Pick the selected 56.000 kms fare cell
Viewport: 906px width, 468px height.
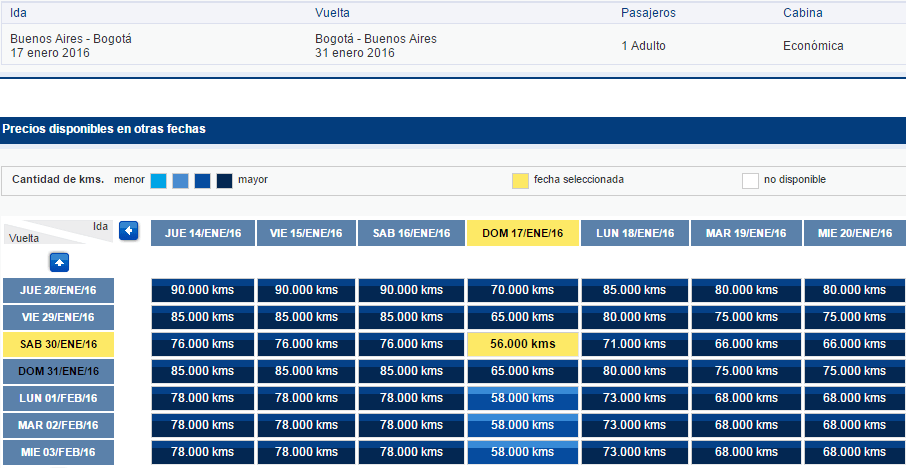click(x=523, y=344)
